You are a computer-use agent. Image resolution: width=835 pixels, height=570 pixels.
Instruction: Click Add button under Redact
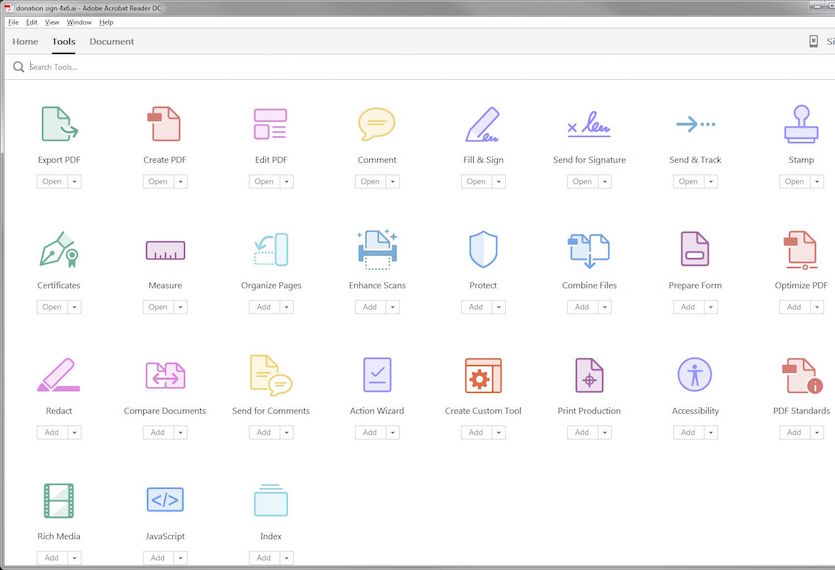coord(52,433)
